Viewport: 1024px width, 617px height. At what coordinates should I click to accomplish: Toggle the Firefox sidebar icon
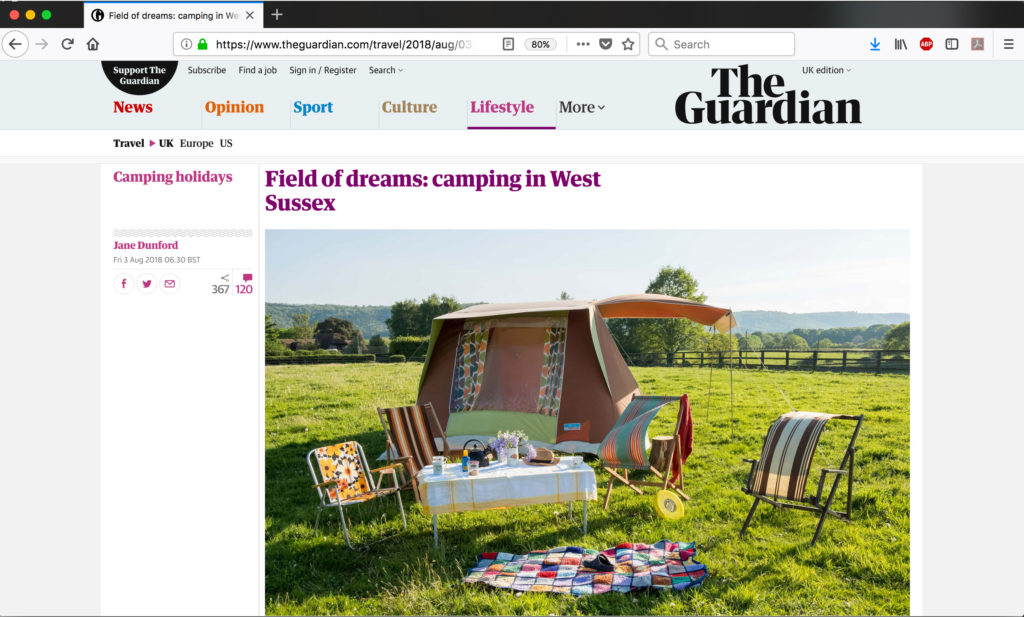click(952, 44)
